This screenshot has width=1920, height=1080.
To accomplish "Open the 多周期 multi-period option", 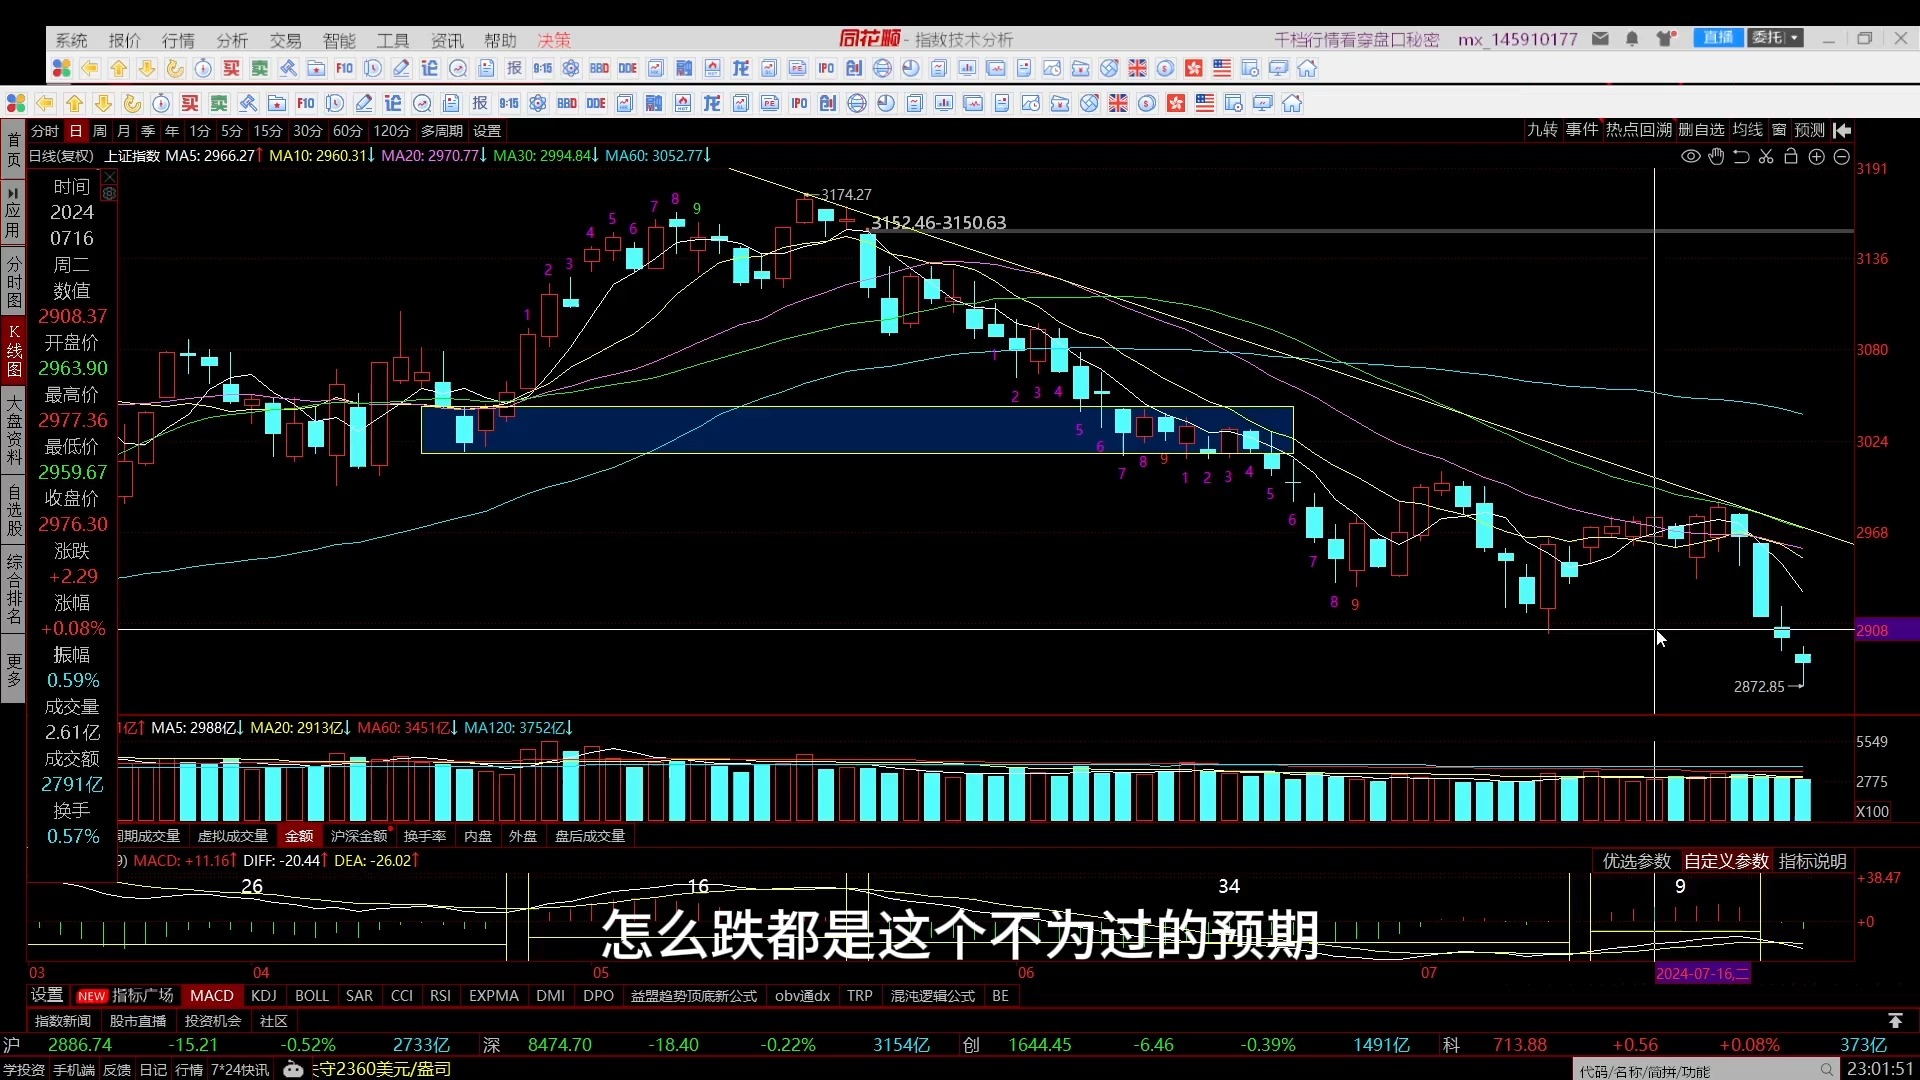I will click(x=441, y=131).
